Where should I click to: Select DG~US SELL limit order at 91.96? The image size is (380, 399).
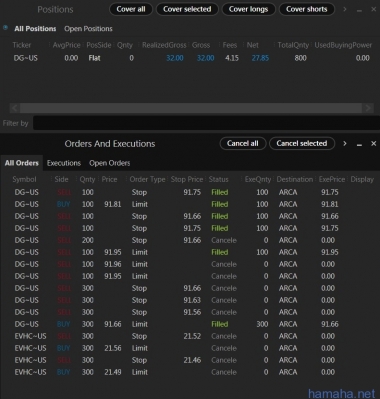[x=190, y=264]
